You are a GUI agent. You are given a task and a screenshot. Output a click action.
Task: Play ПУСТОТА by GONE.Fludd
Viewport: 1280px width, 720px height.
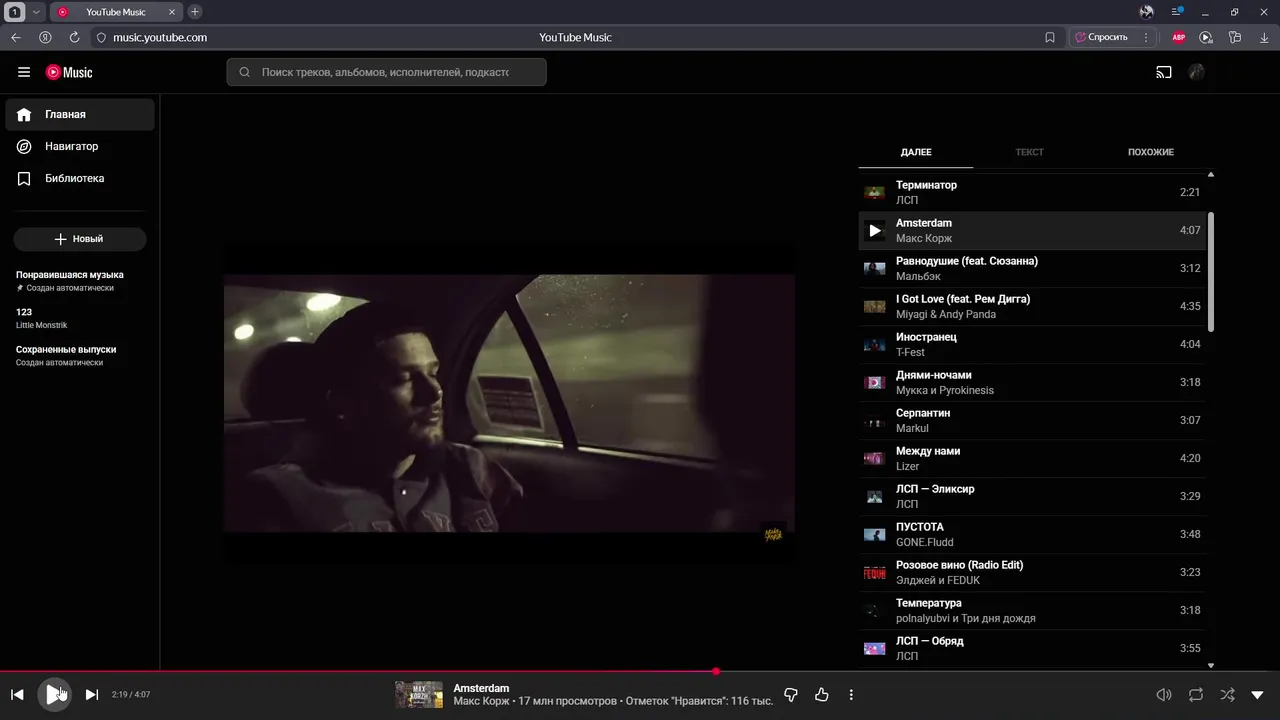pyautogui.click(x=1033, y=534)
